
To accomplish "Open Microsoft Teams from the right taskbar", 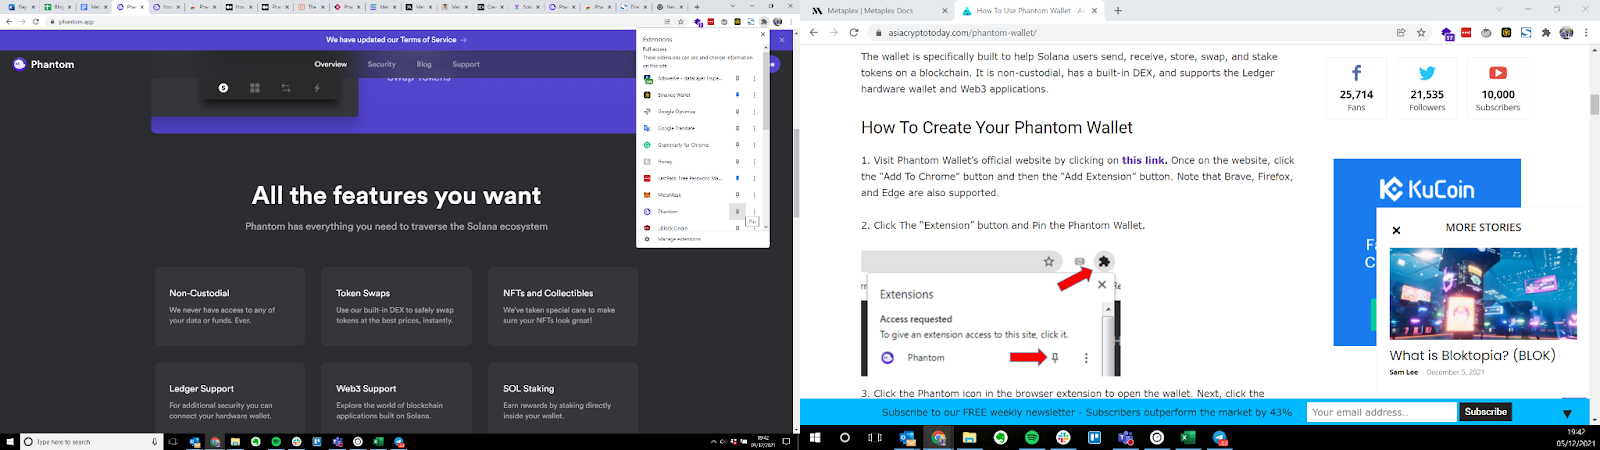I will [x=1126, y=438].
